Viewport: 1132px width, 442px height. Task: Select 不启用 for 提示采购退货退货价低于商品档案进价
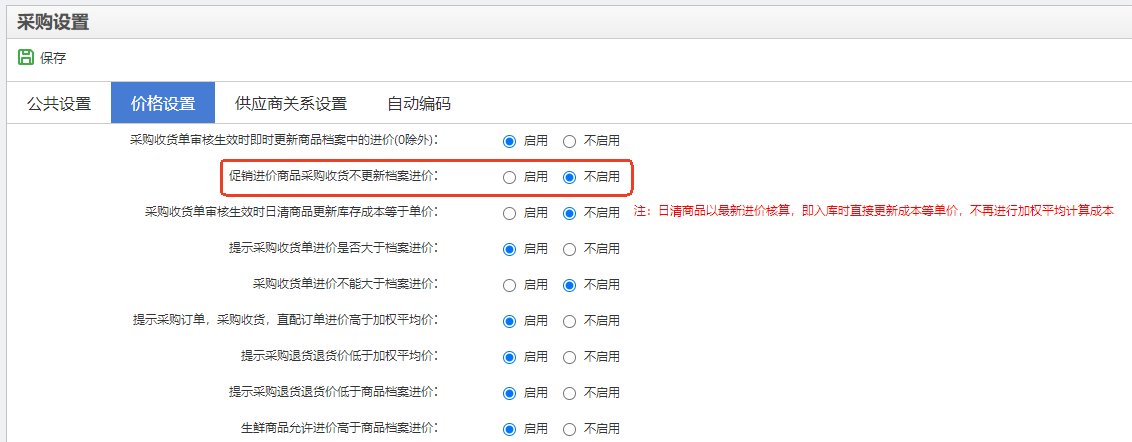click(x=570, y=393)
